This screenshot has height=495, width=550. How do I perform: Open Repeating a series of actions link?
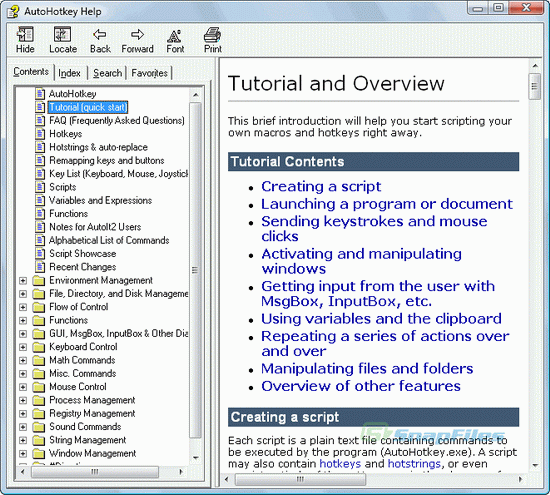coord(385,343)
